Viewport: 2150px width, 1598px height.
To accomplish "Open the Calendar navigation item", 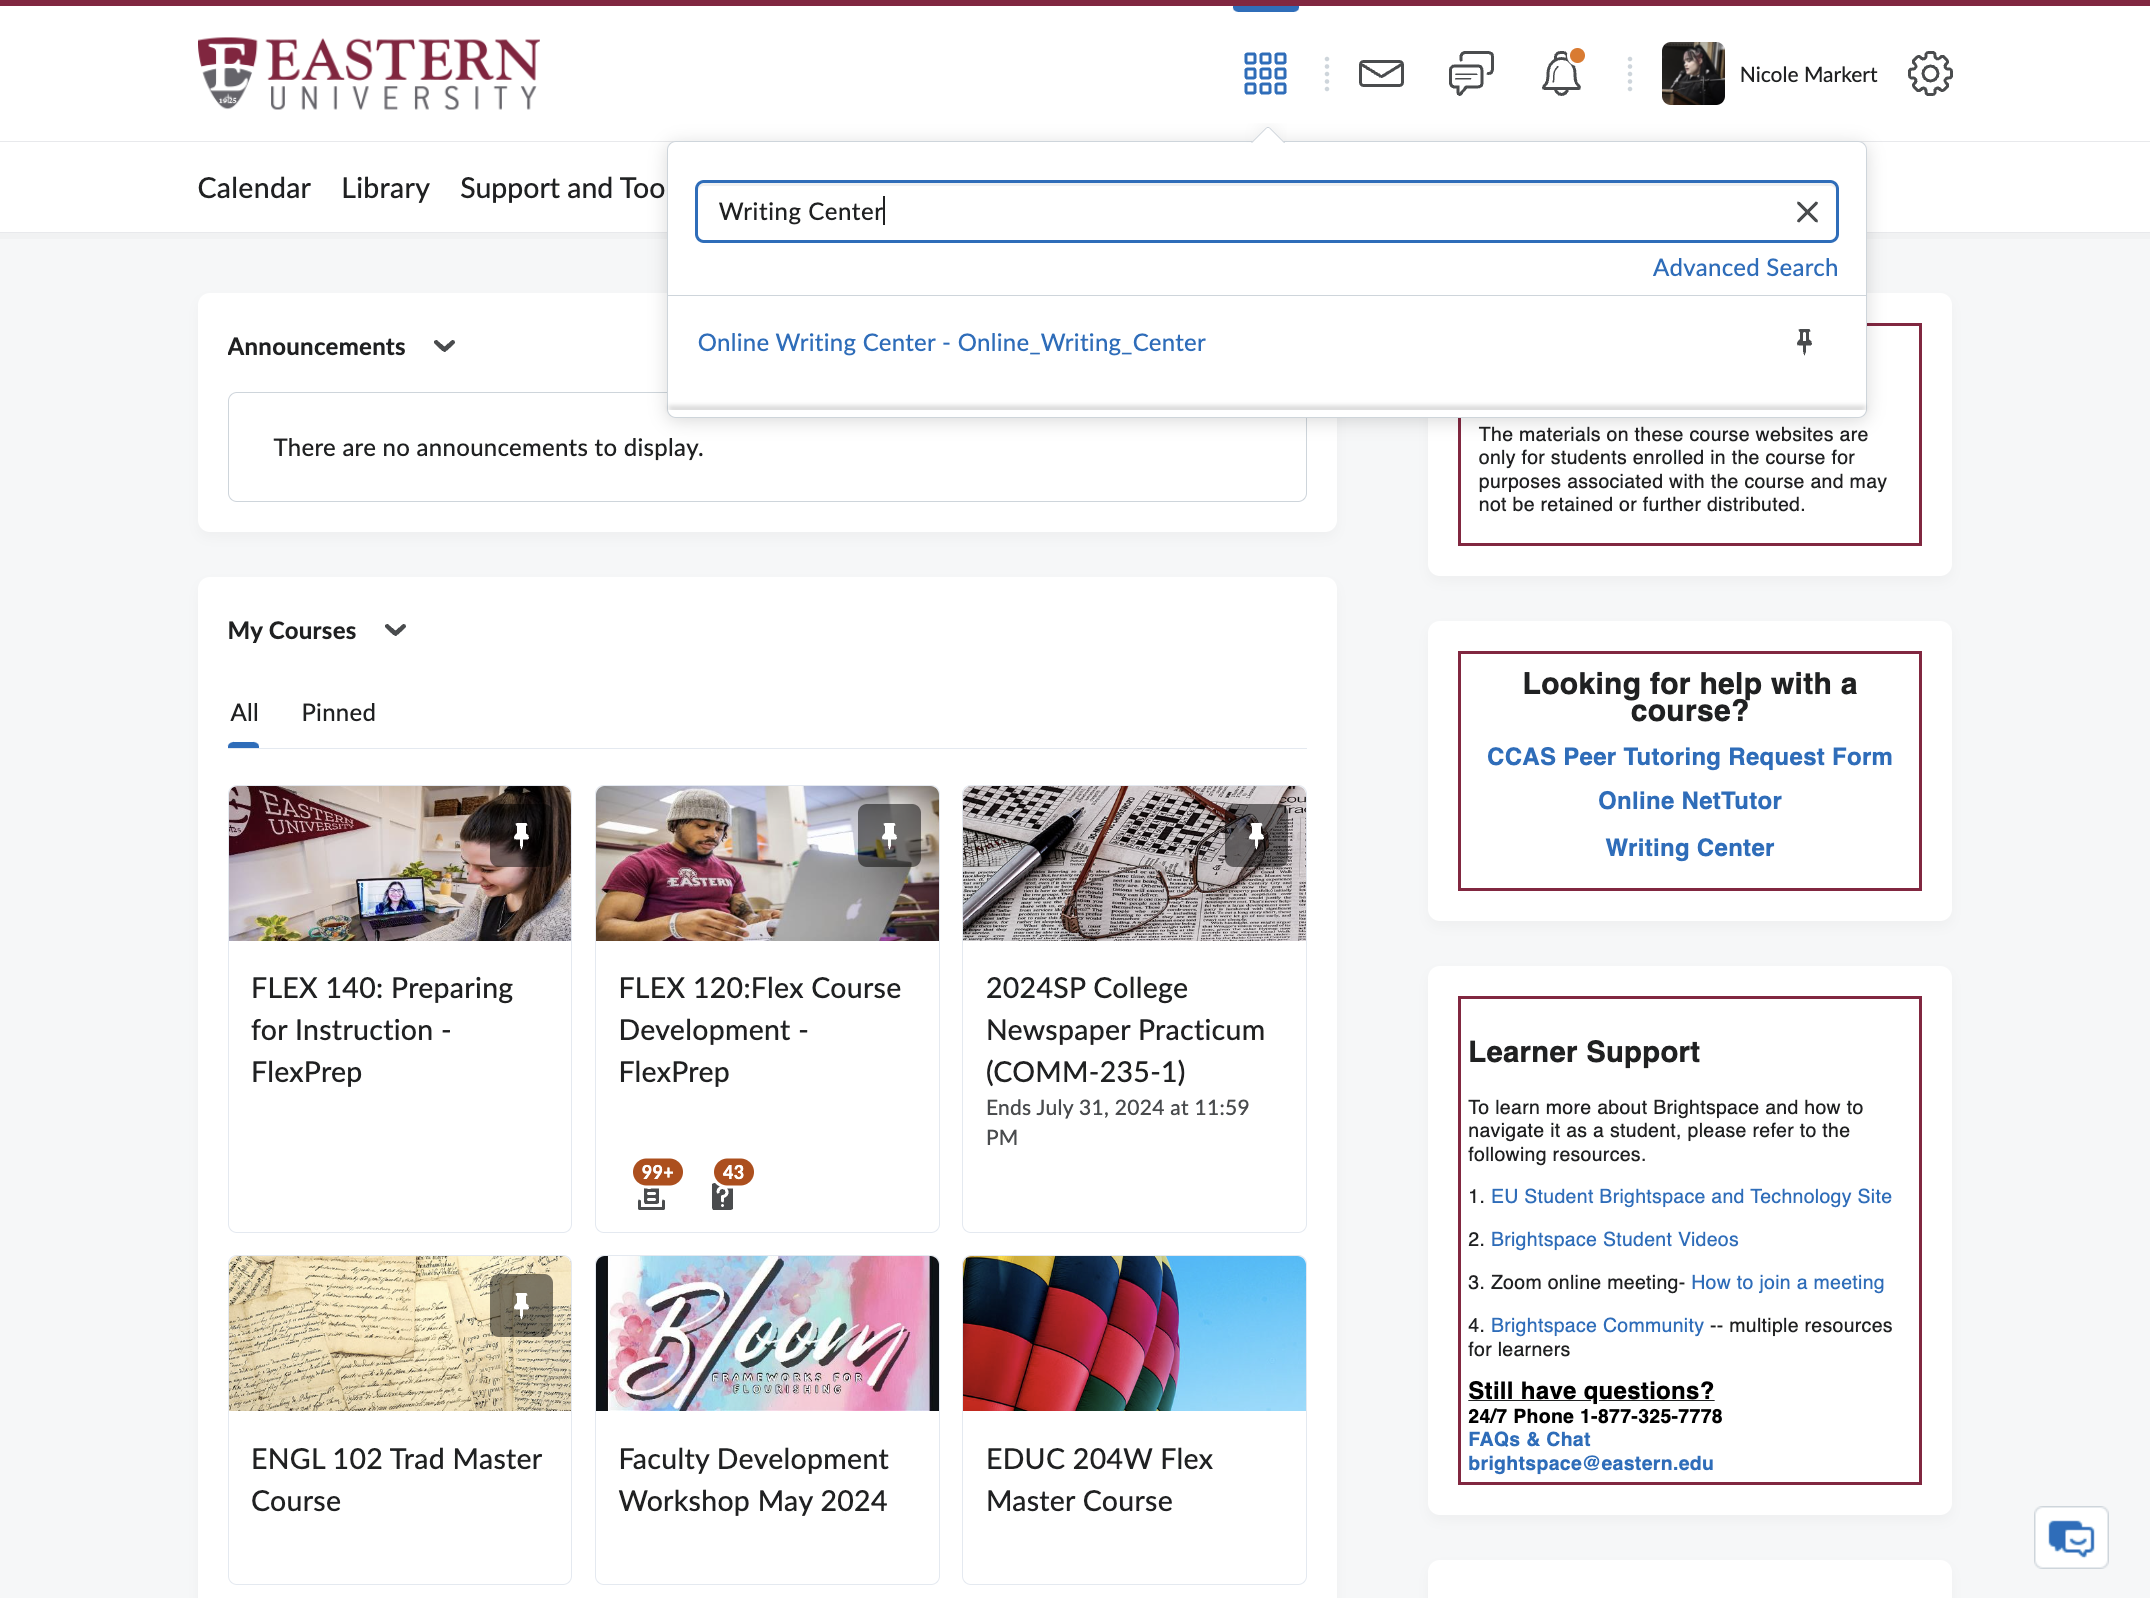I will pyautogui.click(x=254, y=188).
